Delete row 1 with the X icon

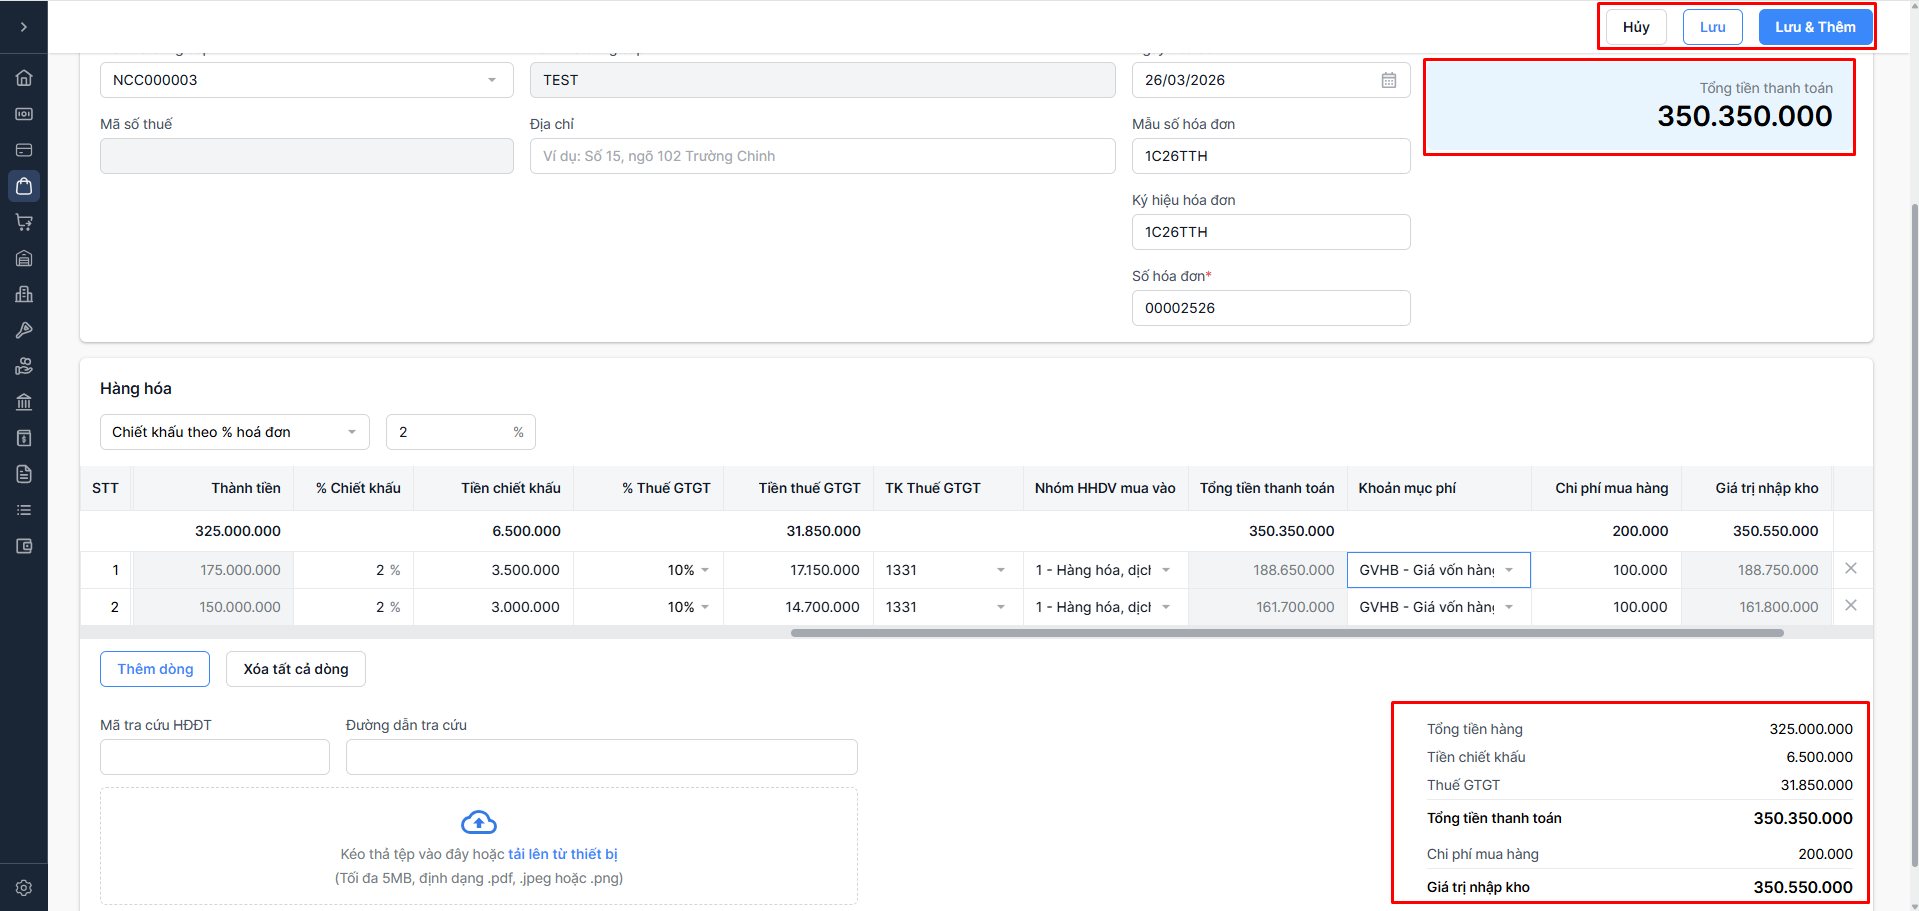click(x=1851, y=568)
